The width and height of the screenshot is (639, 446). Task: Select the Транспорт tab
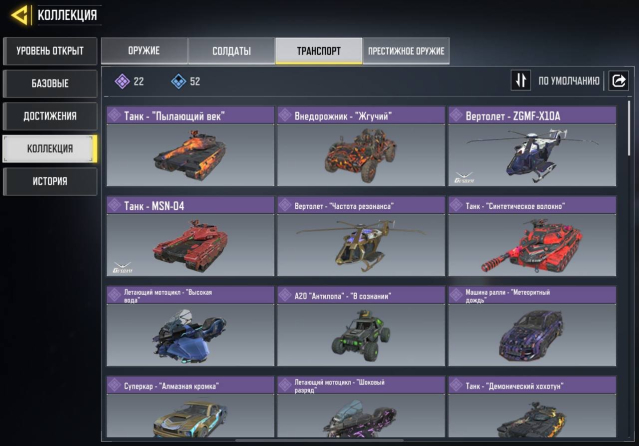(x=319, y=51)
